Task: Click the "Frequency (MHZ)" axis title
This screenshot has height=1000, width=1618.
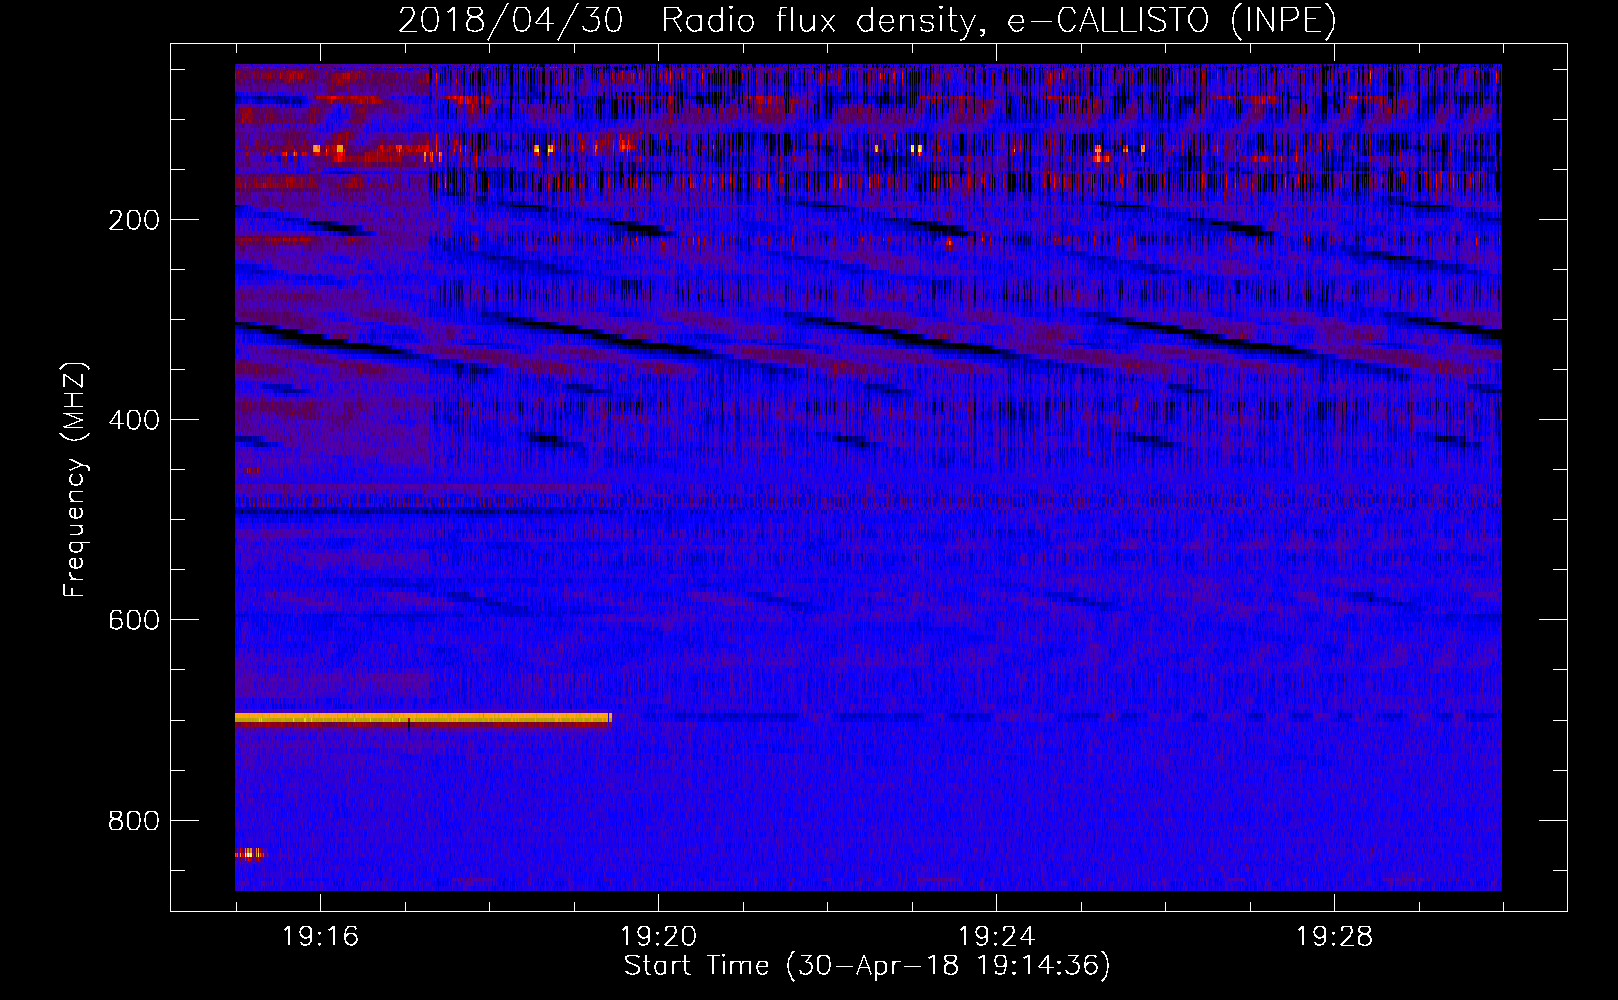Action: pos(75,480)
